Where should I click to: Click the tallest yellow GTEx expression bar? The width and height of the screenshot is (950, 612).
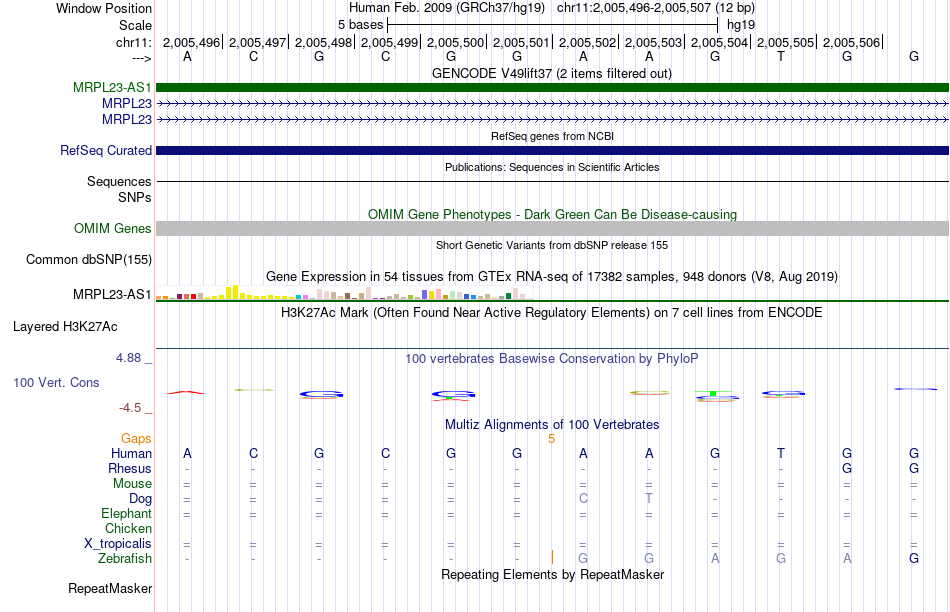pyautogui.click(x=236, y=292)
